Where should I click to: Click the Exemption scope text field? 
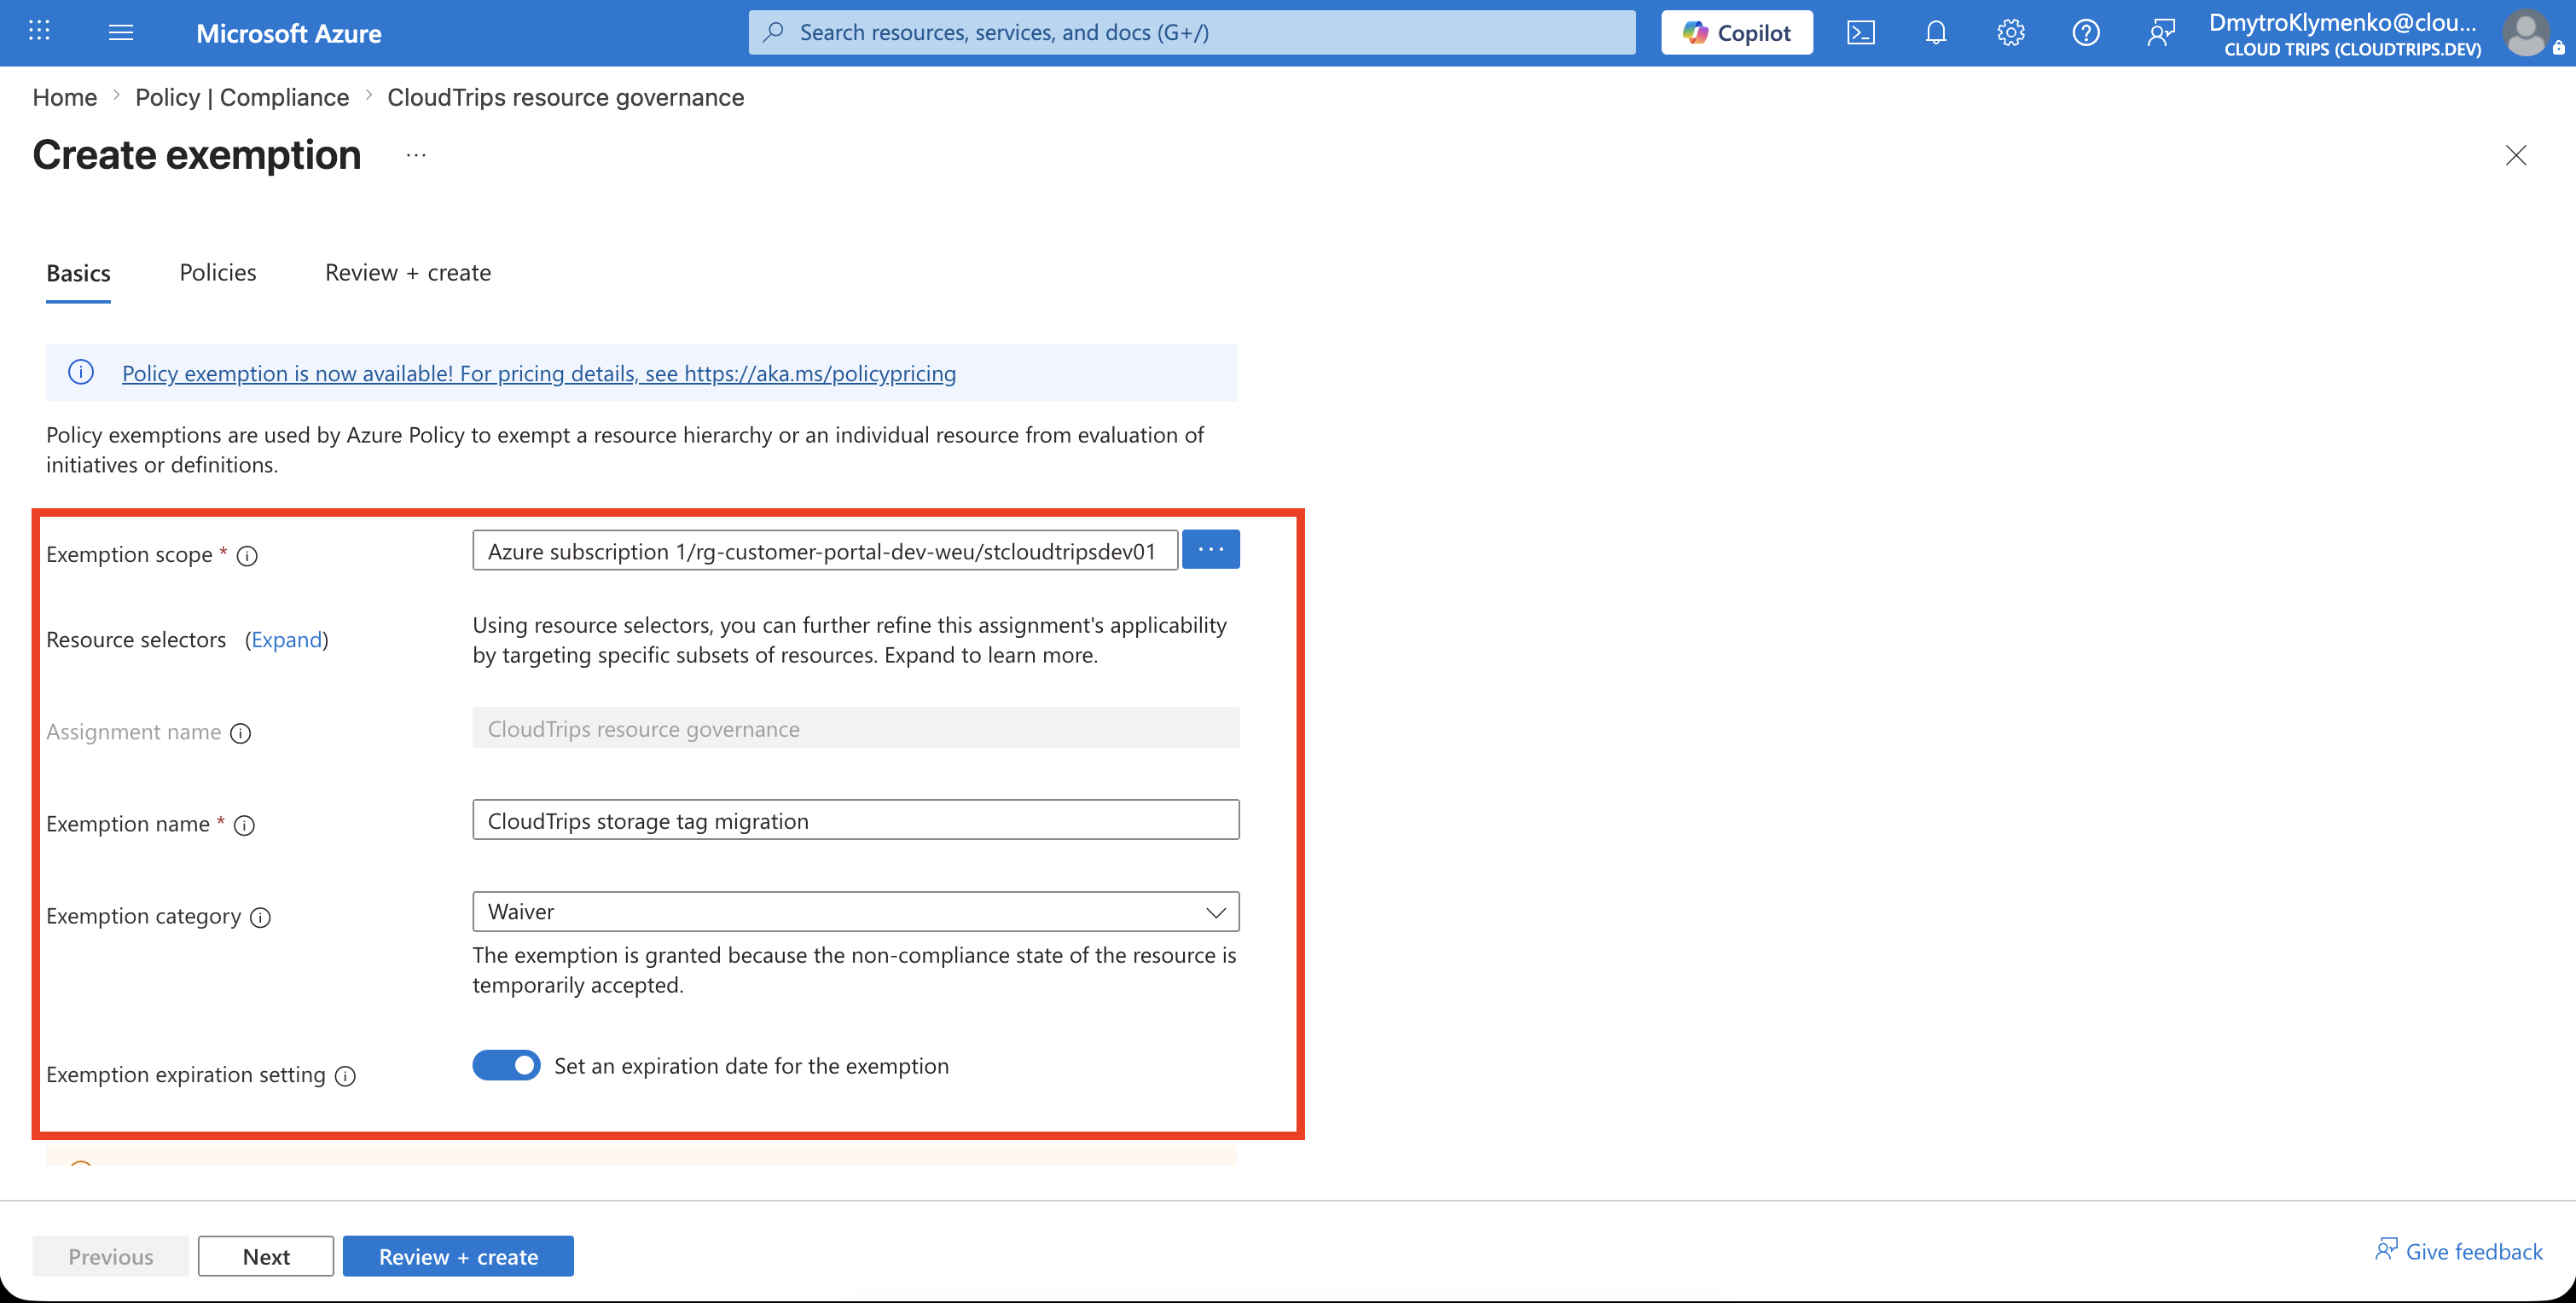[825, 550]
